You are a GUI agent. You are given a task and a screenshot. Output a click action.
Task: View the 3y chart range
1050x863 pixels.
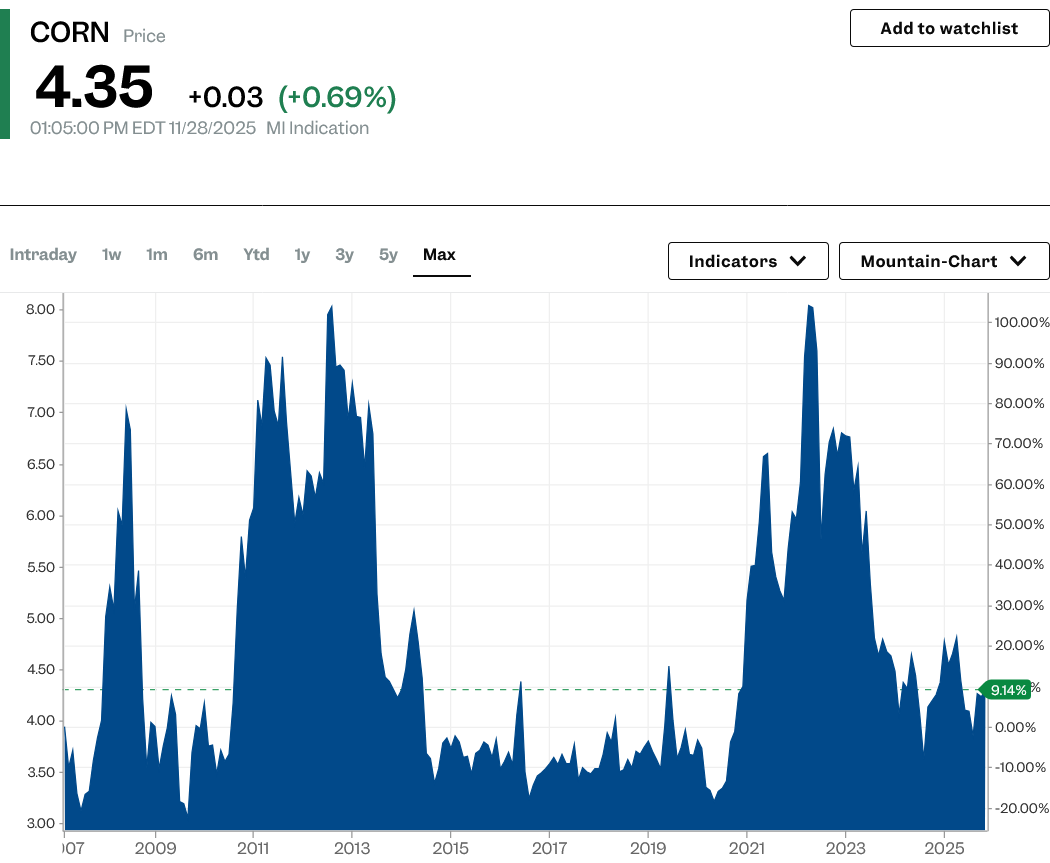click(344, 255)
